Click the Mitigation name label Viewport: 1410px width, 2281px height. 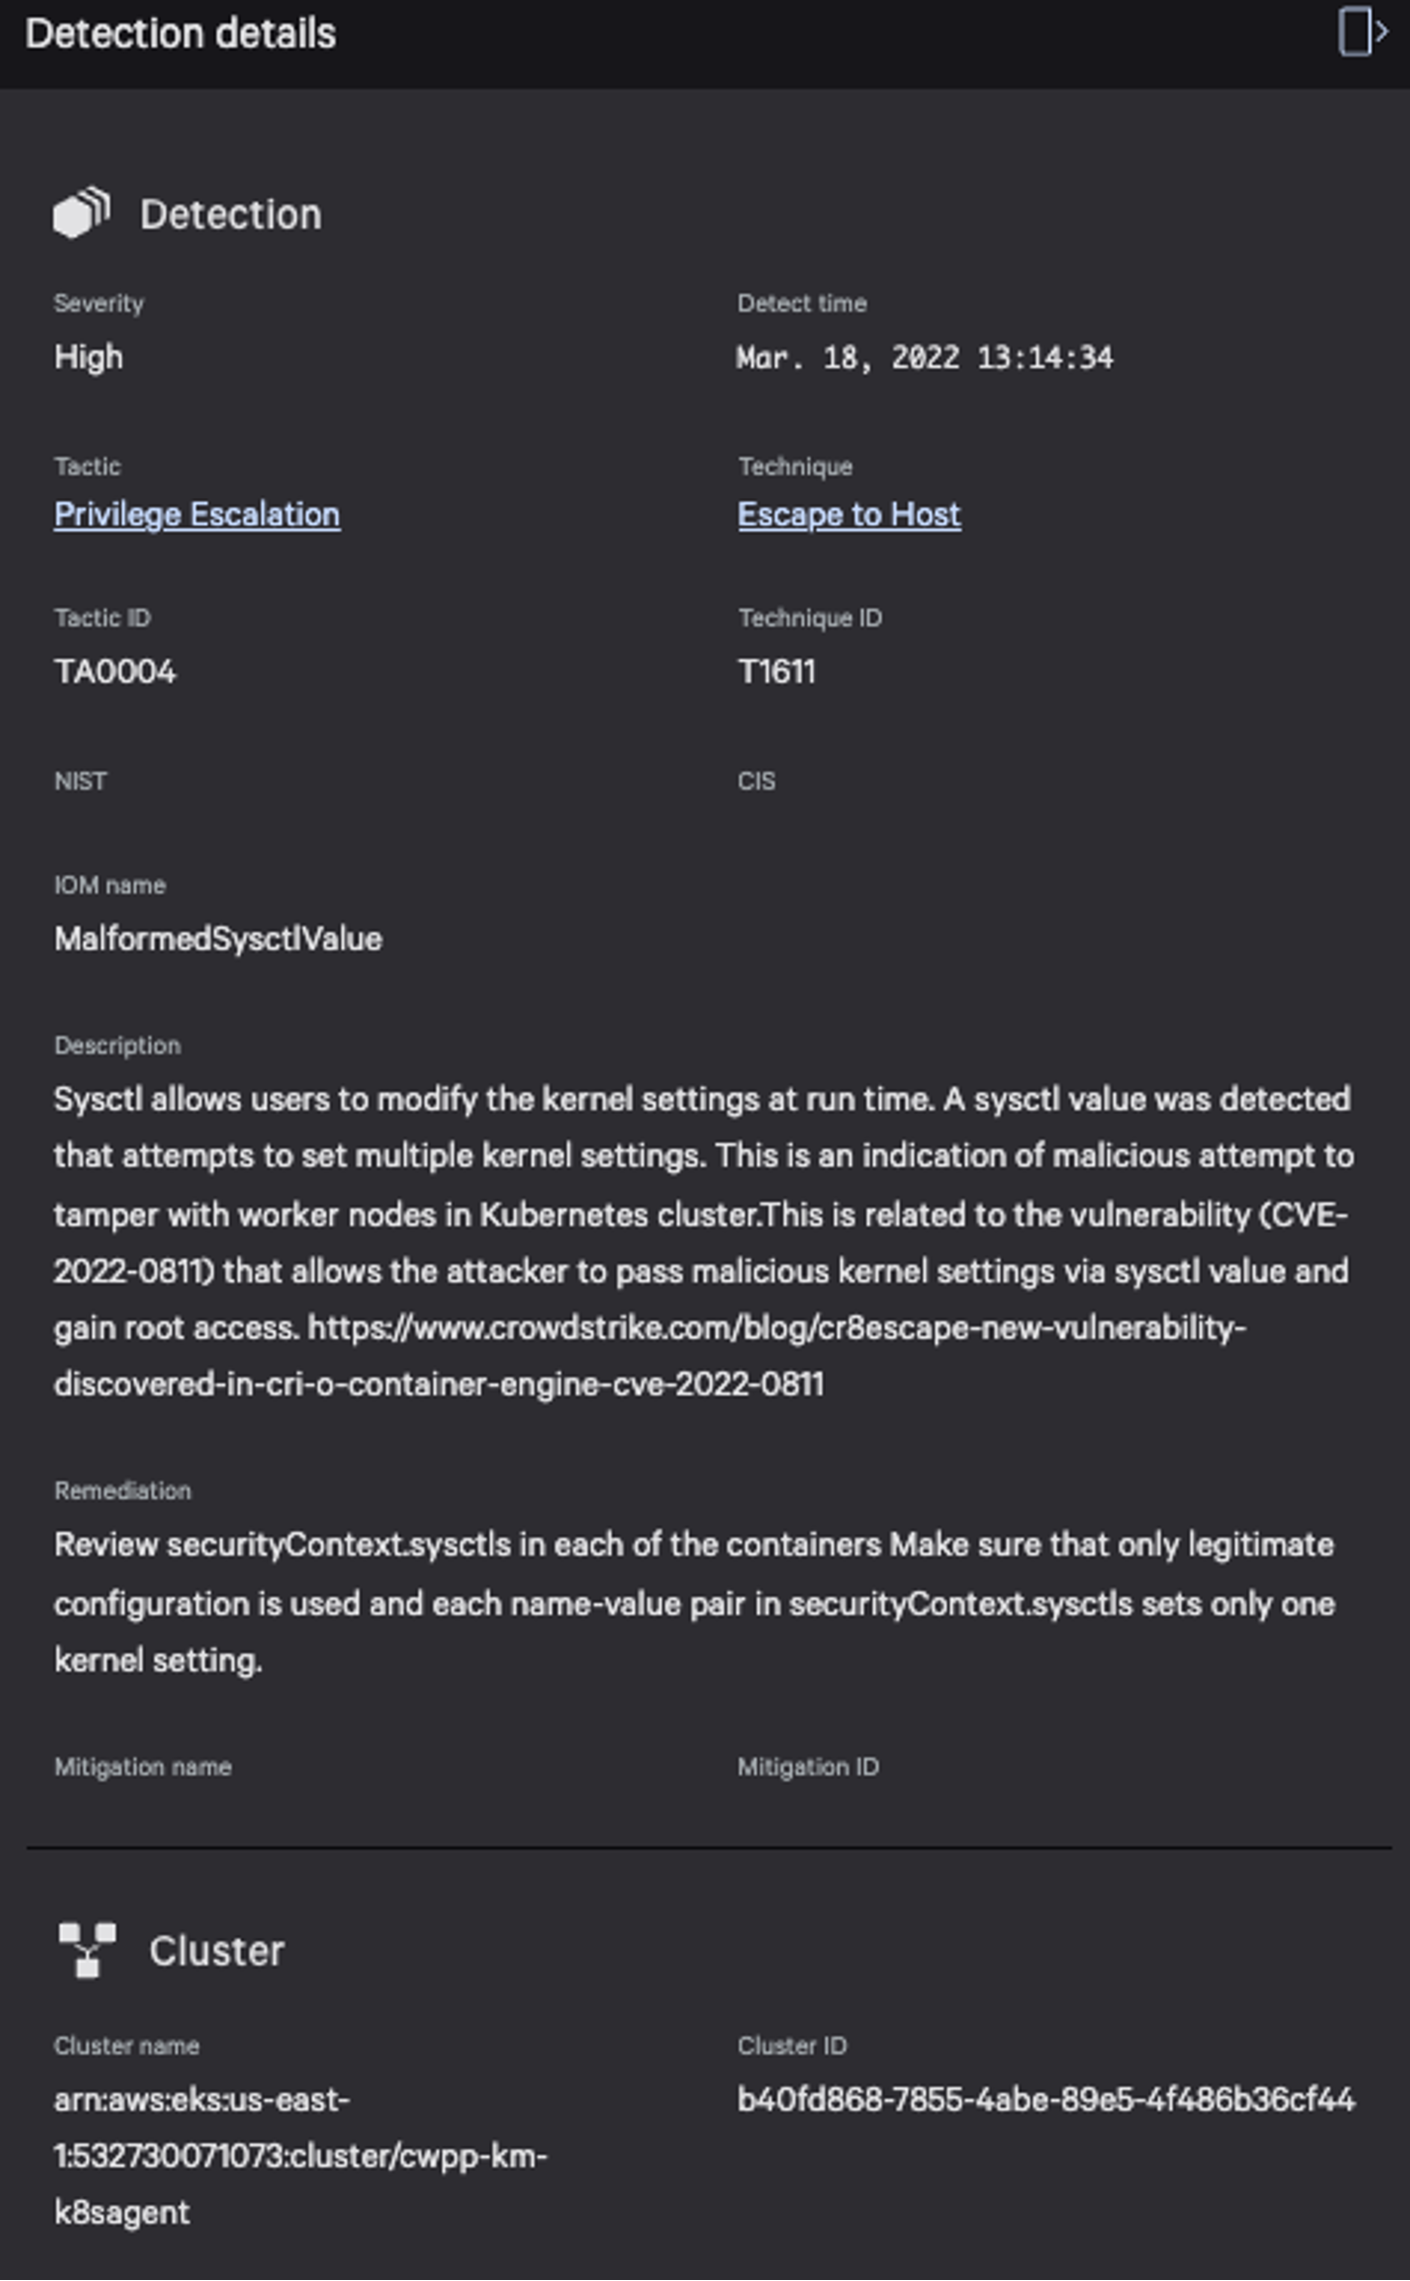point(143,1767)
